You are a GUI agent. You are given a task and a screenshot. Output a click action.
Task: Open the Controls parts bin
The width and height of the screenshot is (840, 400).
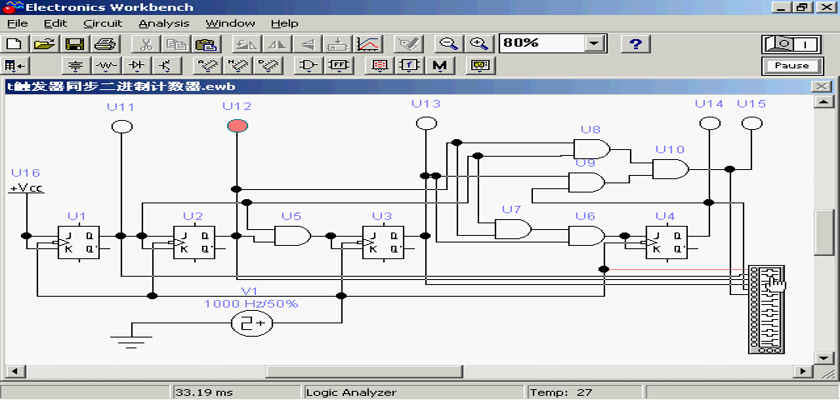[410, 66]
